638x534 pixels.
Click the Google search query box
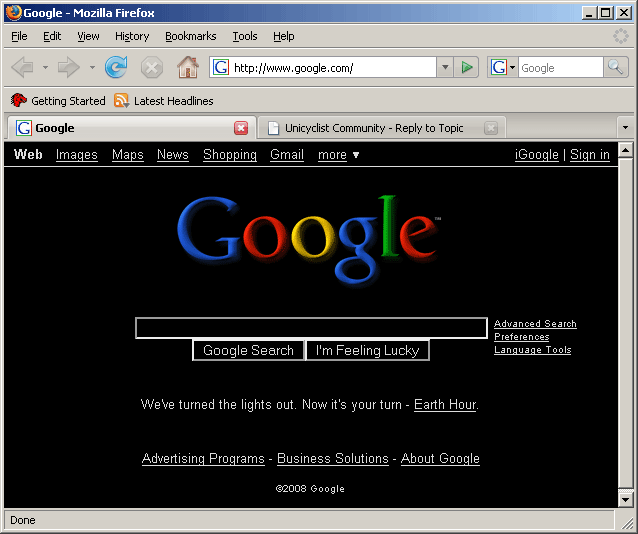click(311, 328)
